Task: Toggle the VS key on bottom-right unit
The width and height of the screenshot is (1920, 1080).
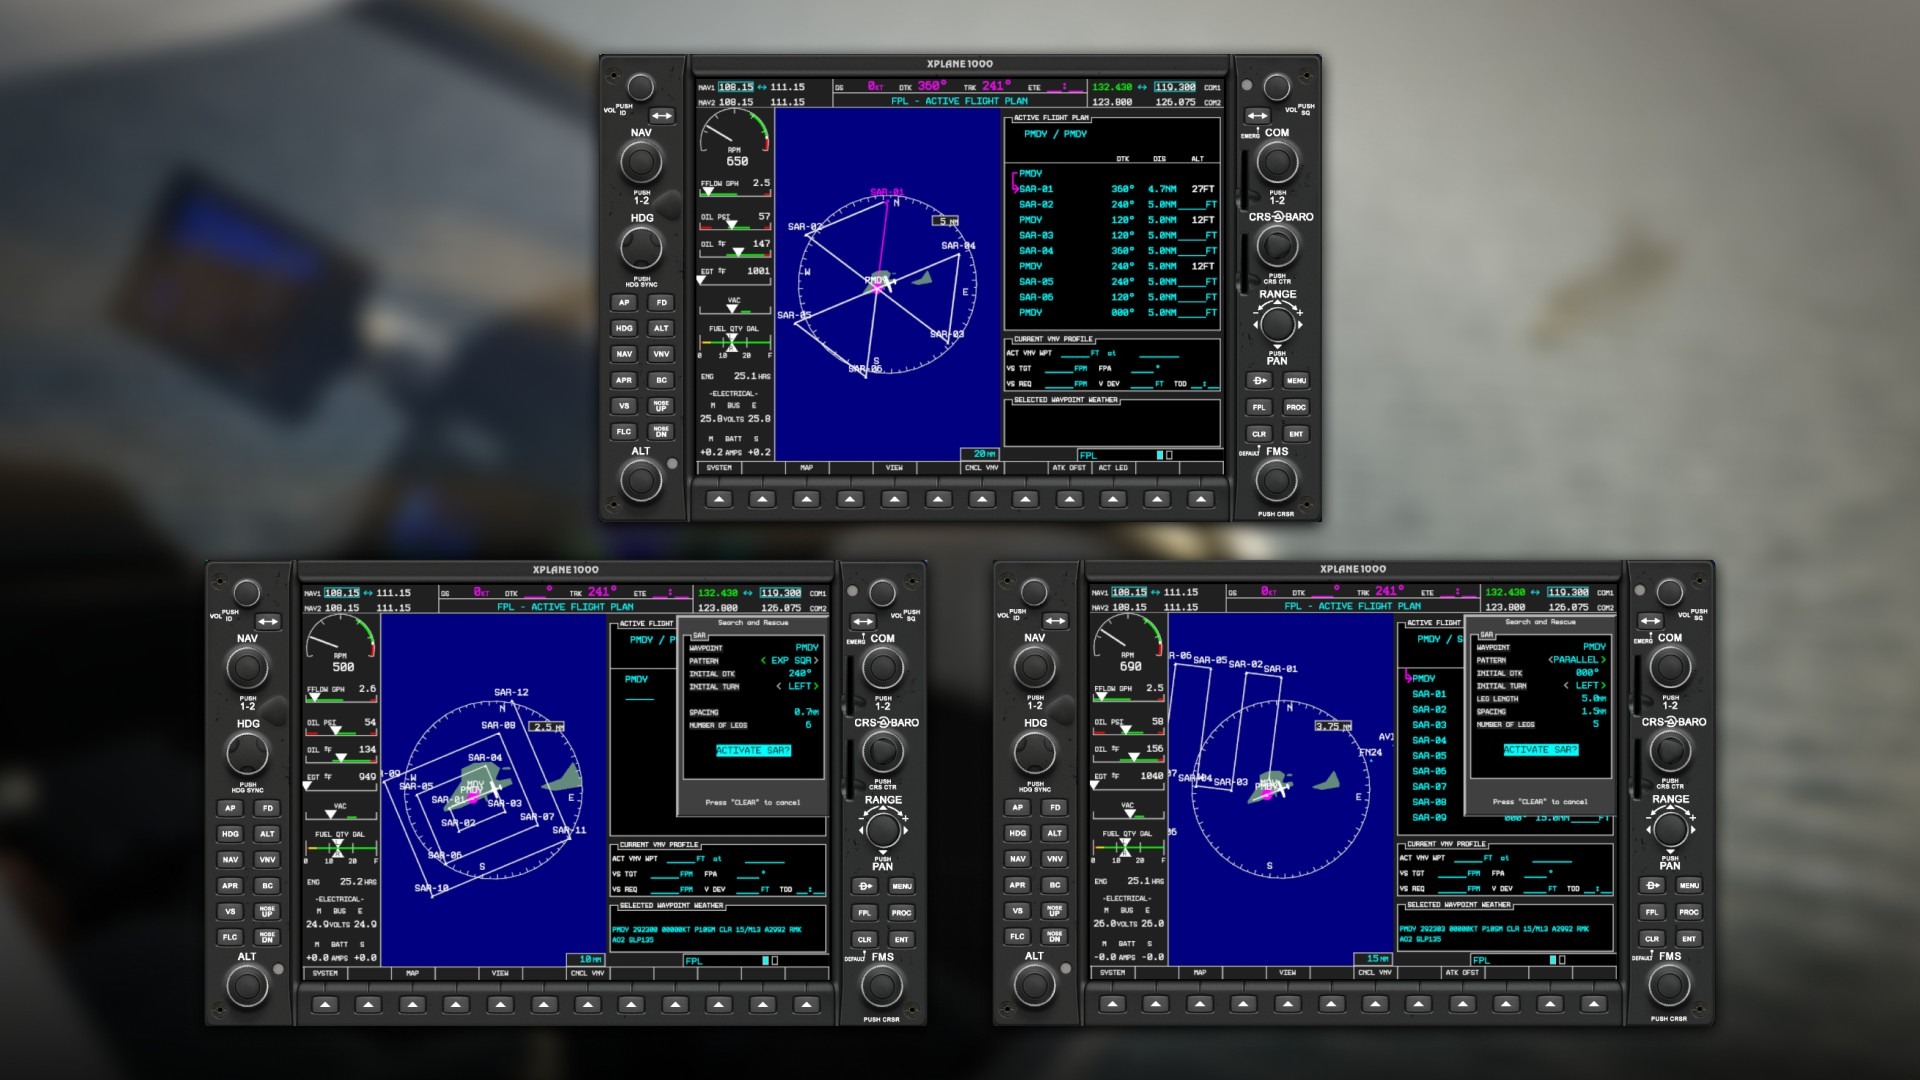Action: click(1017, 911)
